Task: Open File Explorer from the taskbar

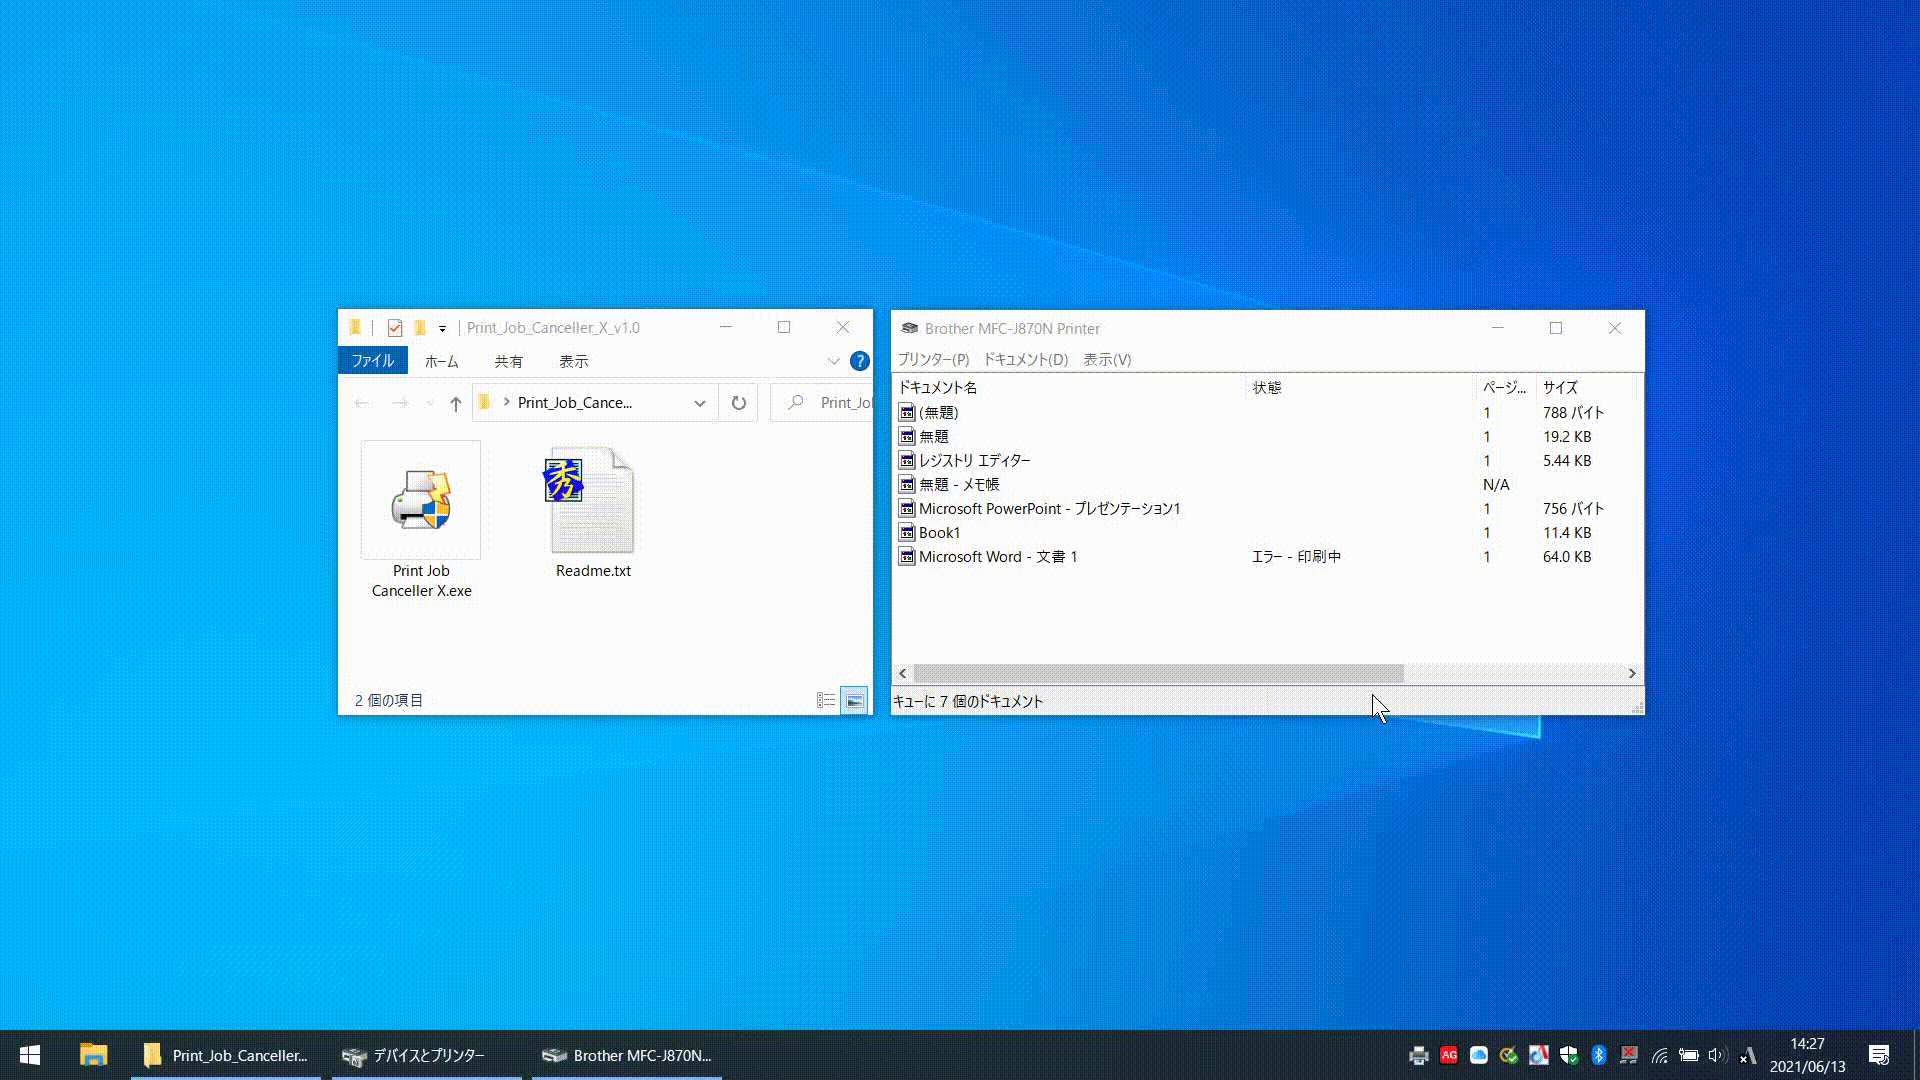Action: click(93, 1055)
